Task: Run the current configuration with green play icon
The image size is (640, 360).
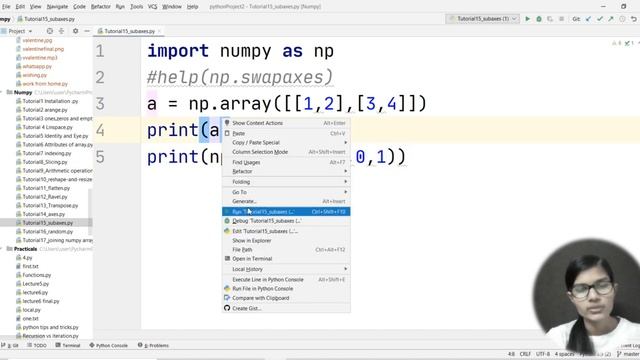Action: coord(527,19)
